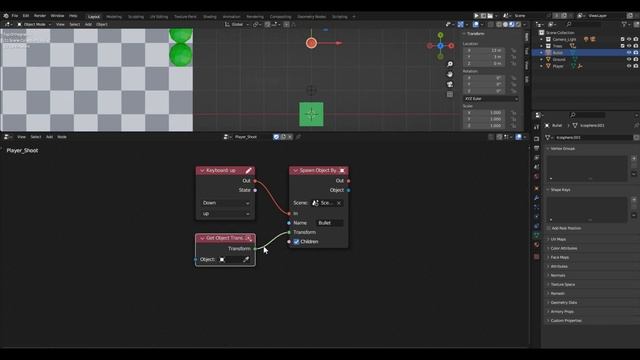Click eyedropper in Get Object Transform node

pos(246,260)
